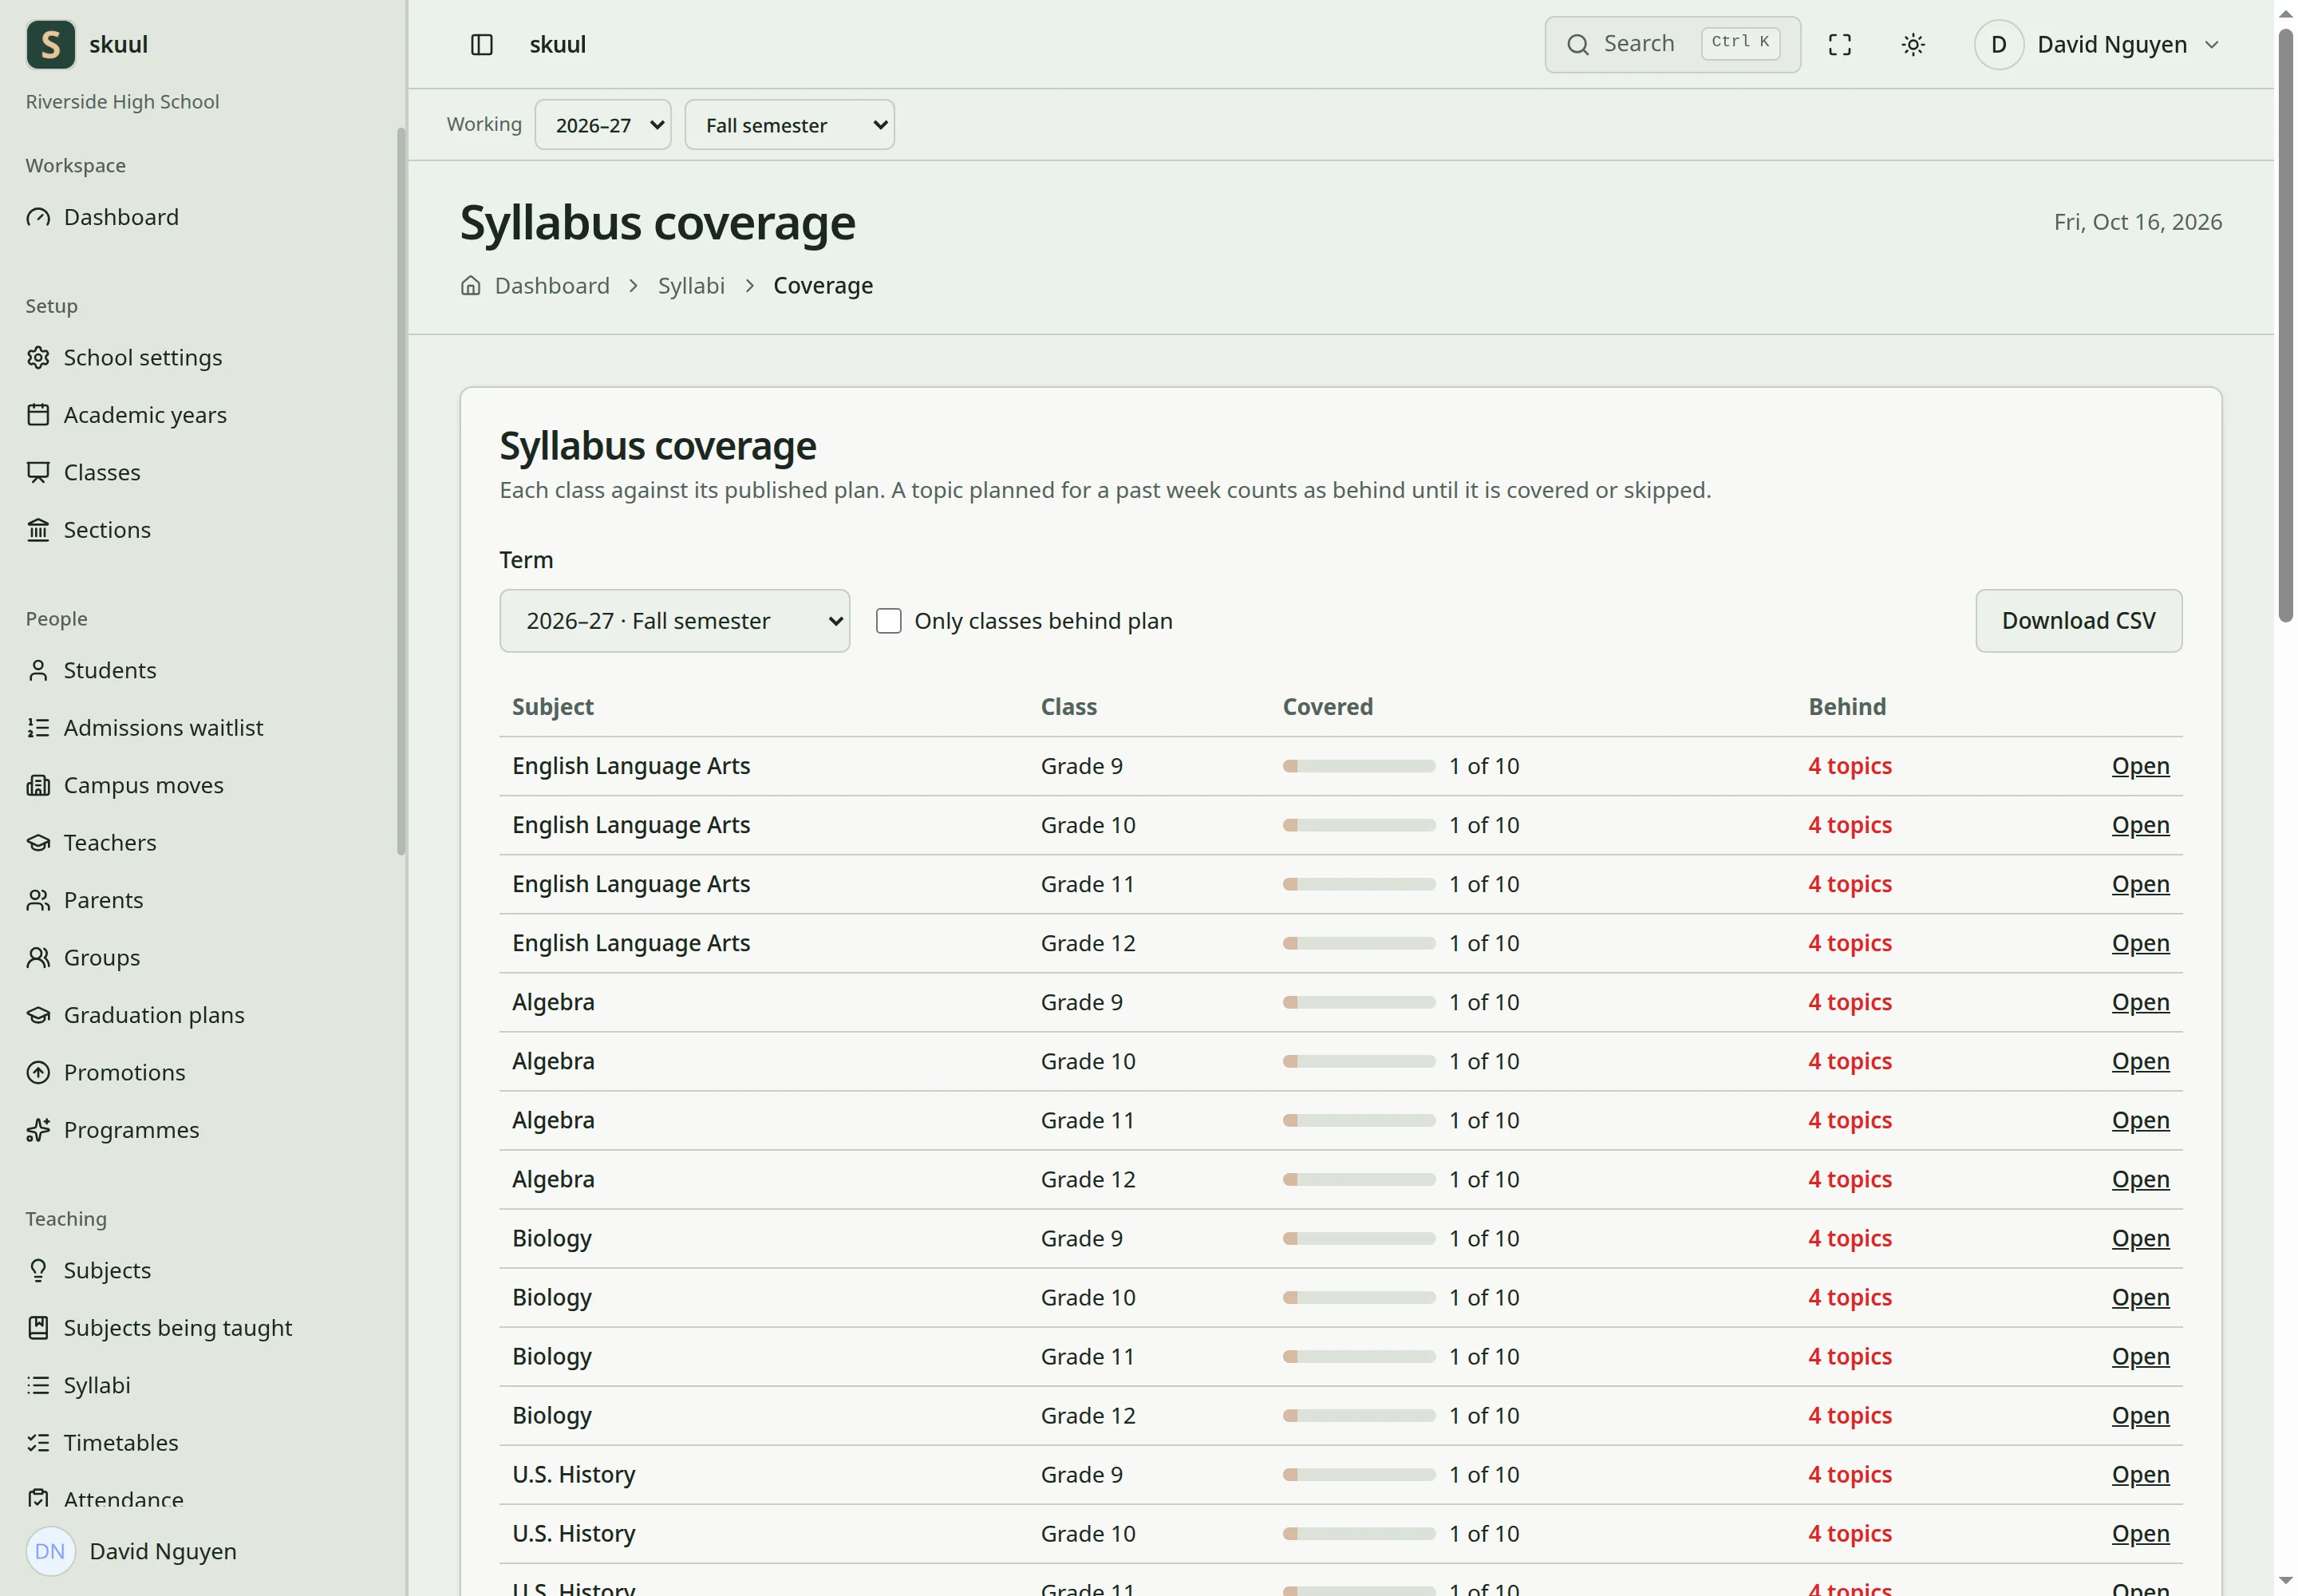Screen dimensions: 2298x1596
Task: Click the Admissions waitlist list icon
Action: [x=38, y=727]
